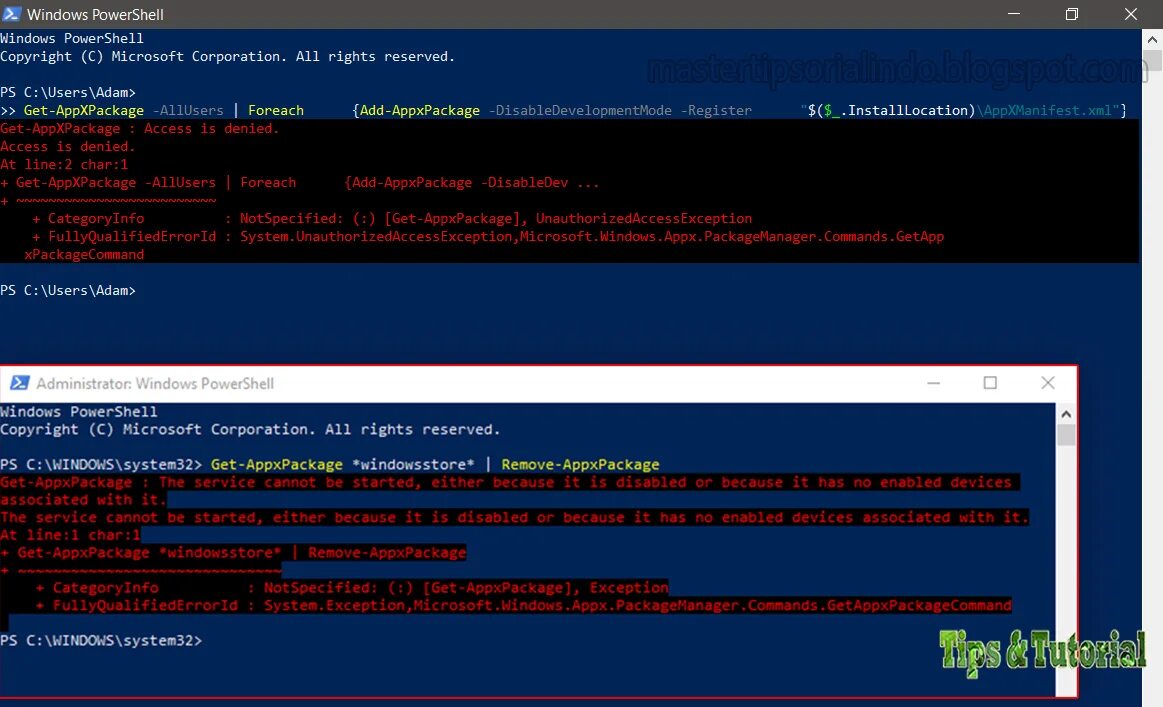Click the 'PS C:\Users\Adam>' prompt below the error

68,290
